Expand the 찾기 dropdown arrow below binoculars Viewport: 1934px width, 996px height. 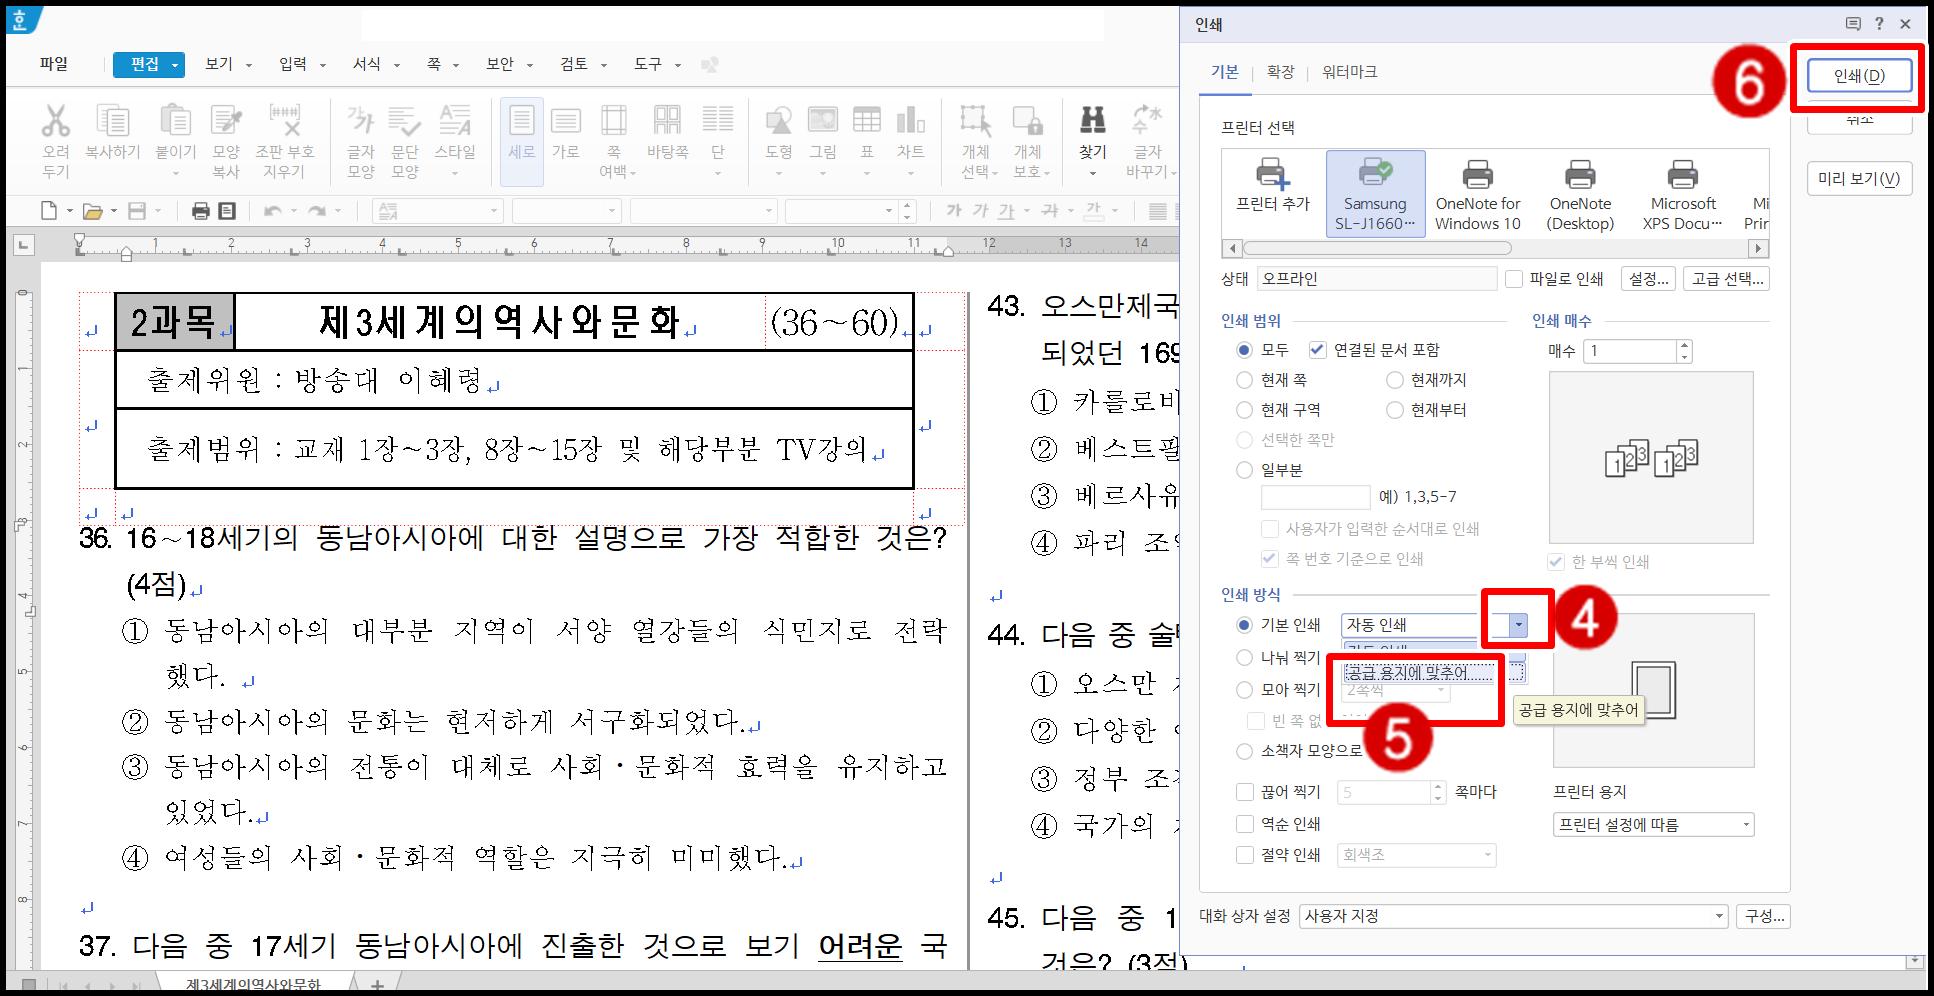(1092, 174)
